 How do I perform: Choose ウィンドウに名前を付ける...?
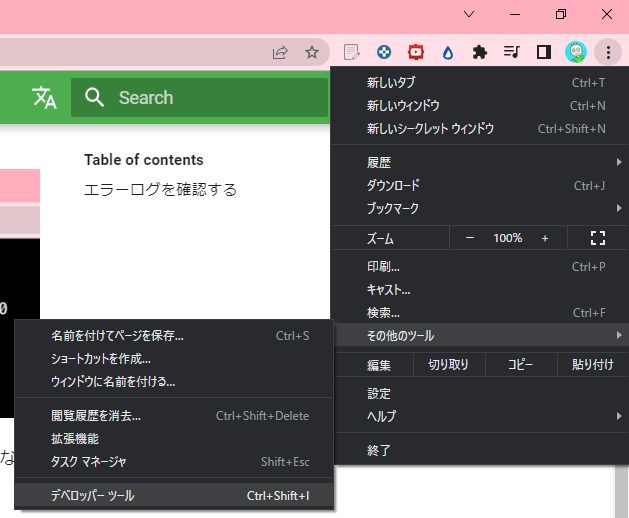[174, 381]
